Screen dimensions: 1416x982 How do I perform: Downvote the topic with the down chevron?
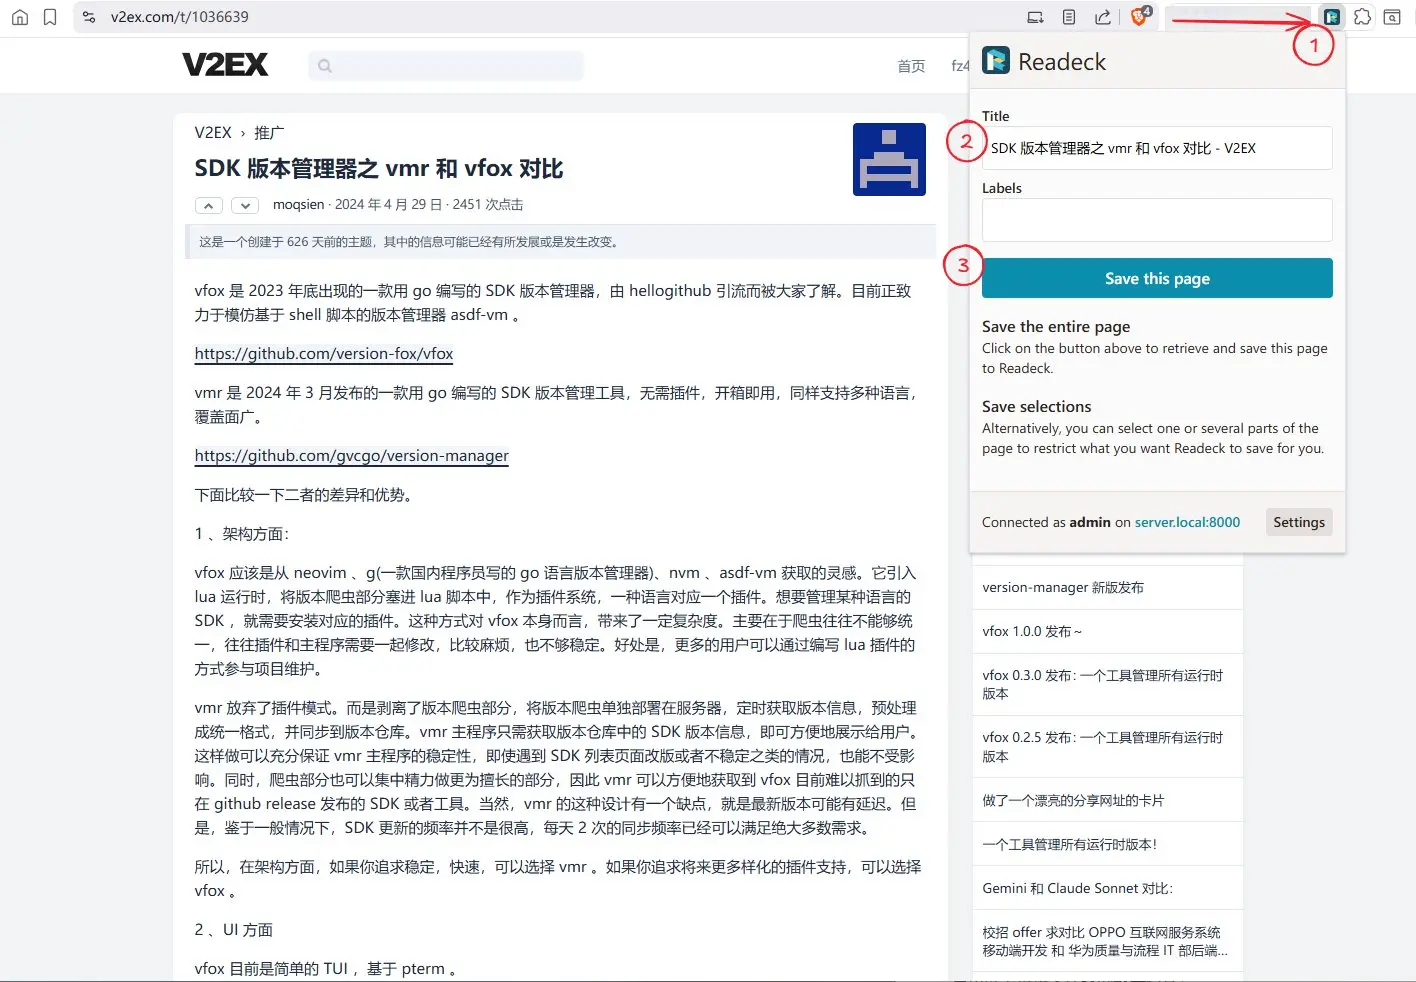245,205
